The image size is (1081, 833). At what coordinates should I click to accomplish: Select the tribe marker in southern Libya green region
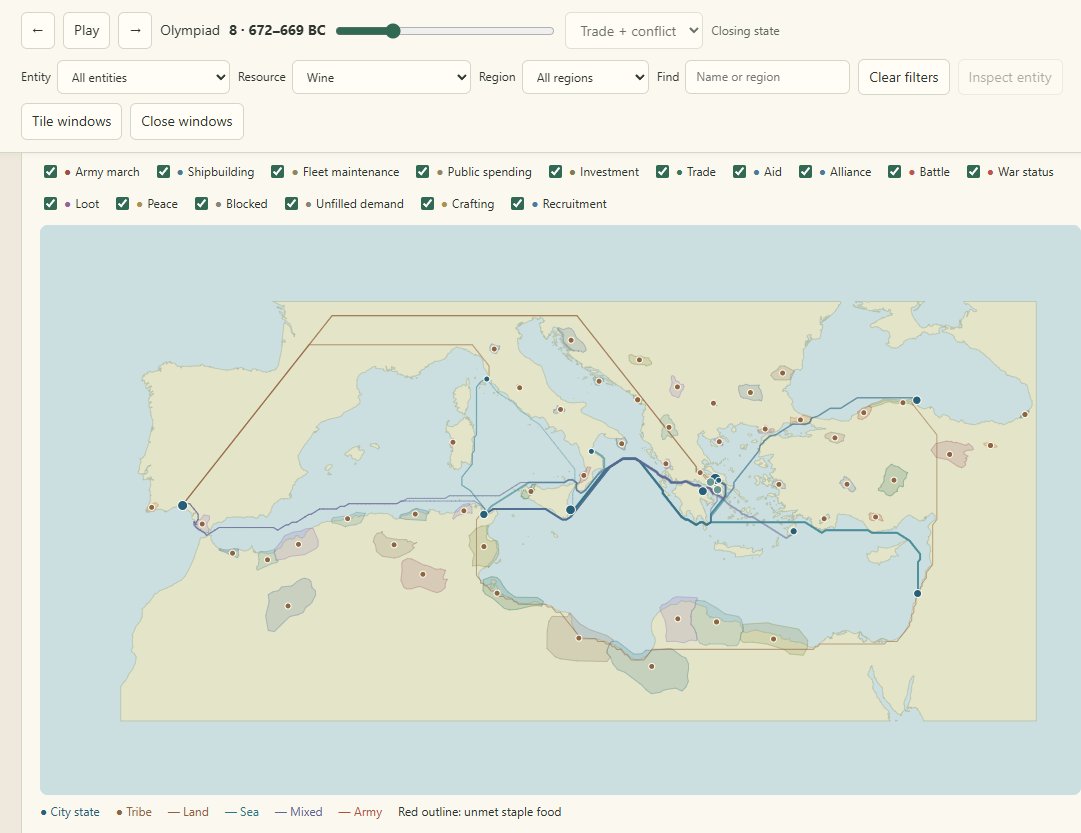click(651, 666)
